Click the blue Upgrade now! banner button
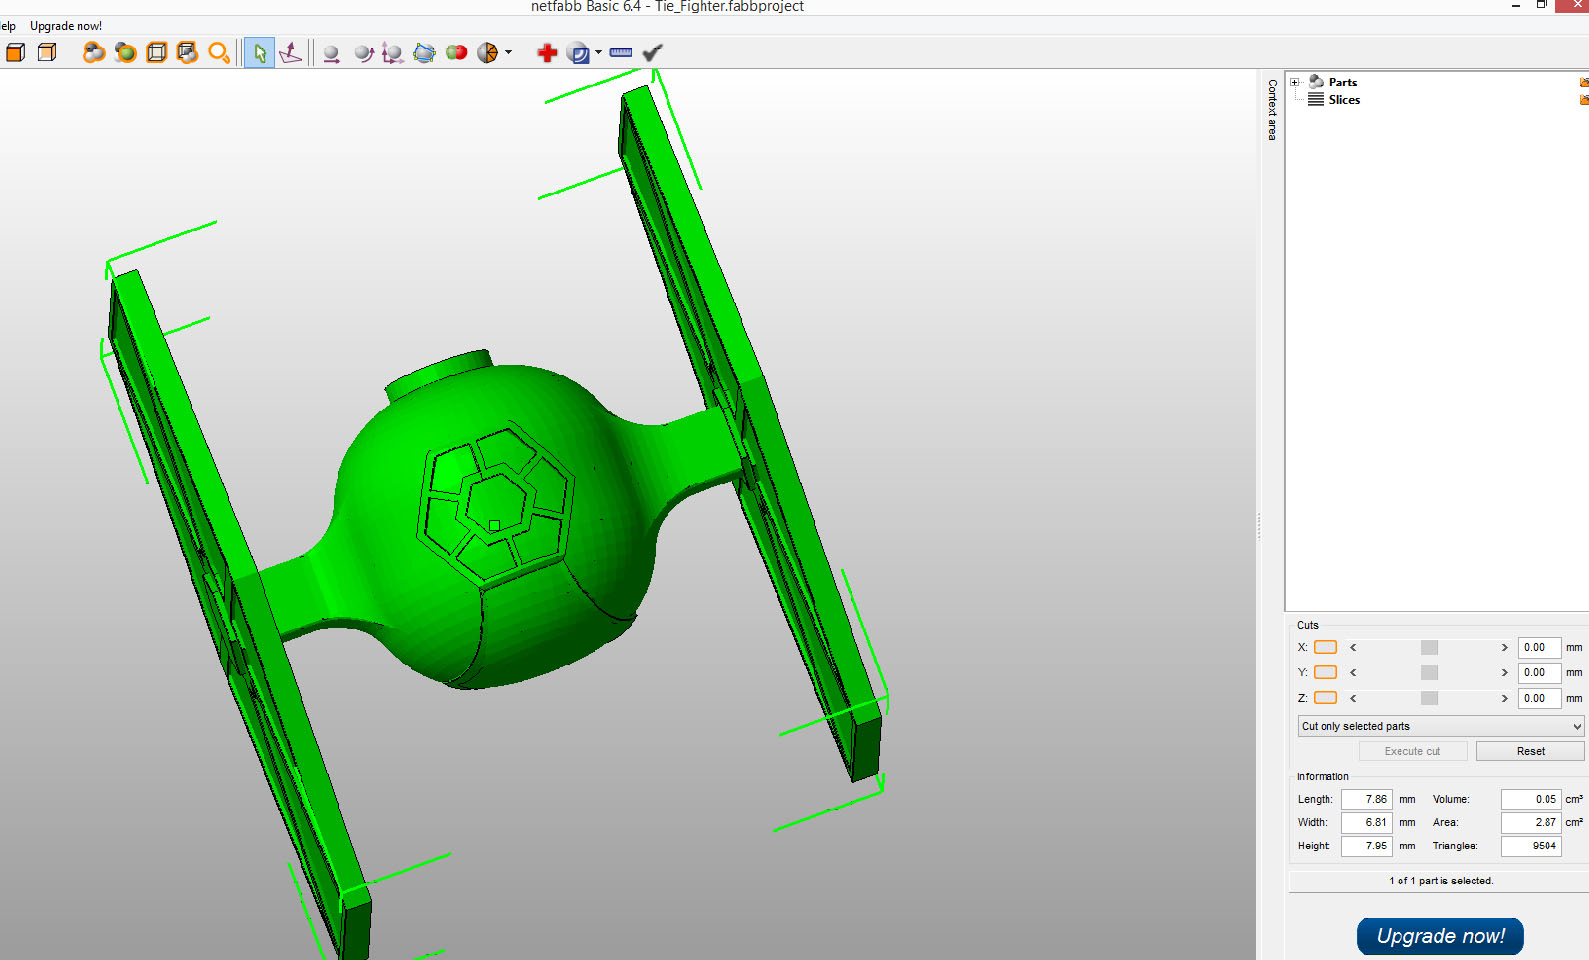The image size is (1589, 960). 1440,936
